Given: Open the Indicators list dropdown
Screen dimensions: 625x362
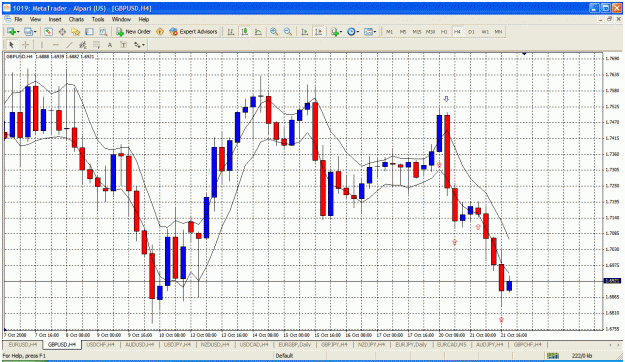Looking at the screenshot, I should 336,32.
